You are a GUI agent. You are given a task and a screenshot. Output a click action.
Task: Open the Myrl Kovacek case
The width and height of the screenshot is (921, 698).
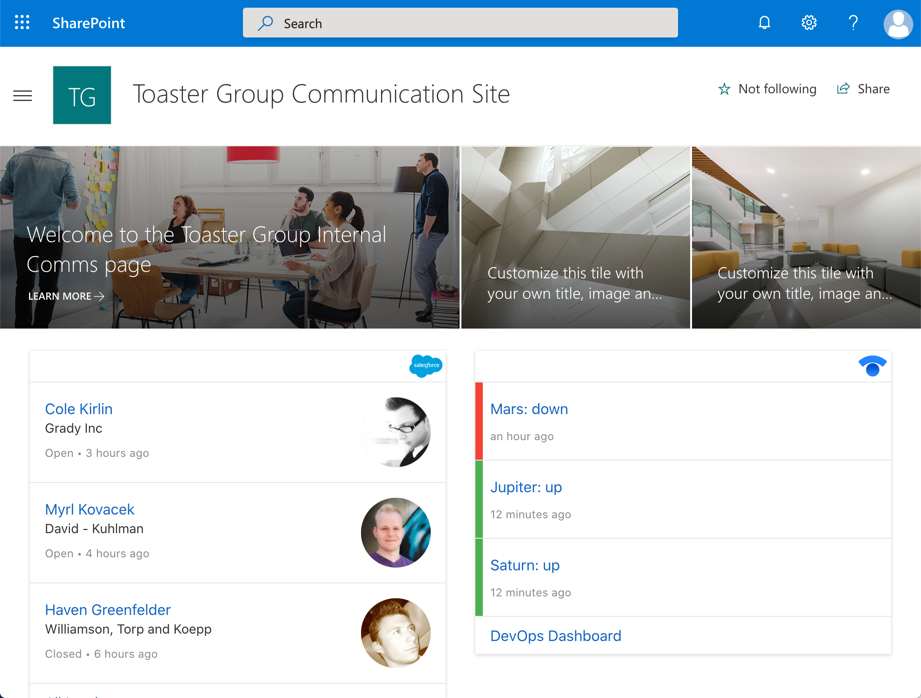[x=89, y=509]
